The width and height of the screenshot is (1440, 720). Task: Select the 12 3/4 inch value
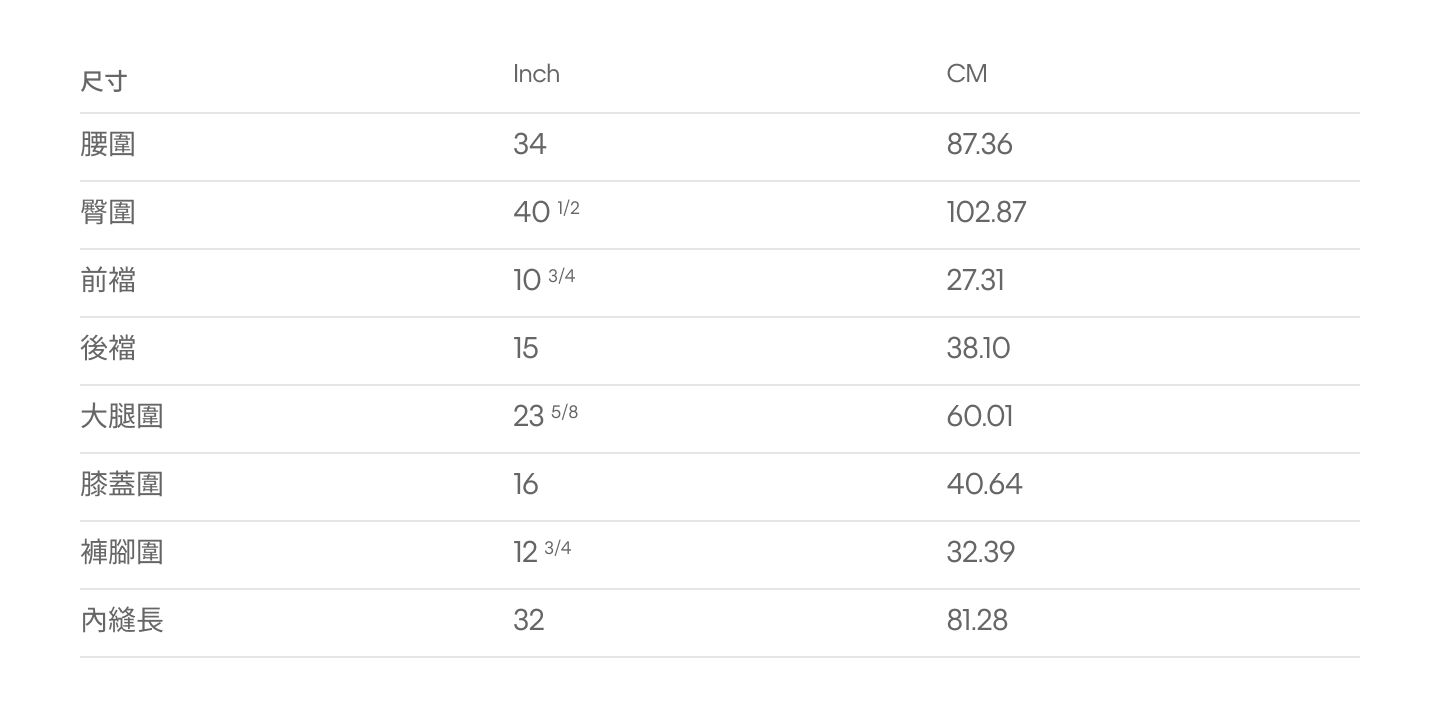[542, 552]
